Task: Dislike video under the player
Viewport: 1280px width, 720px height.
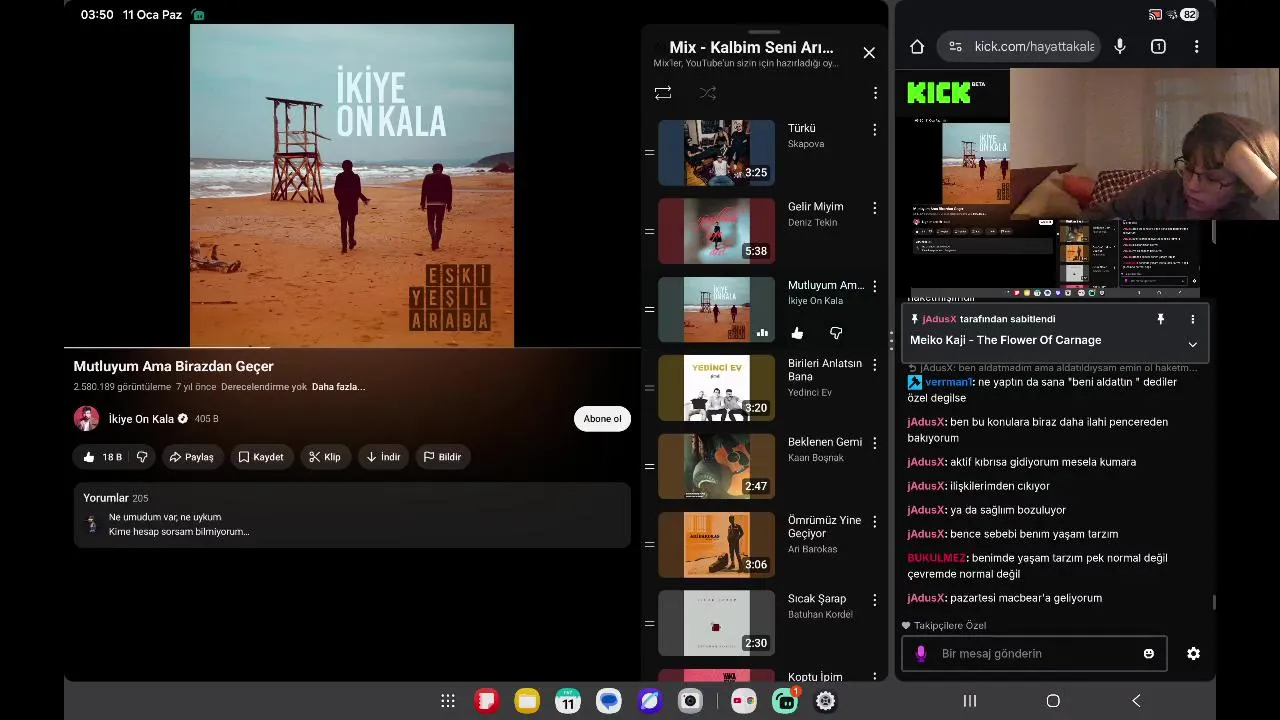Action: 142,457
